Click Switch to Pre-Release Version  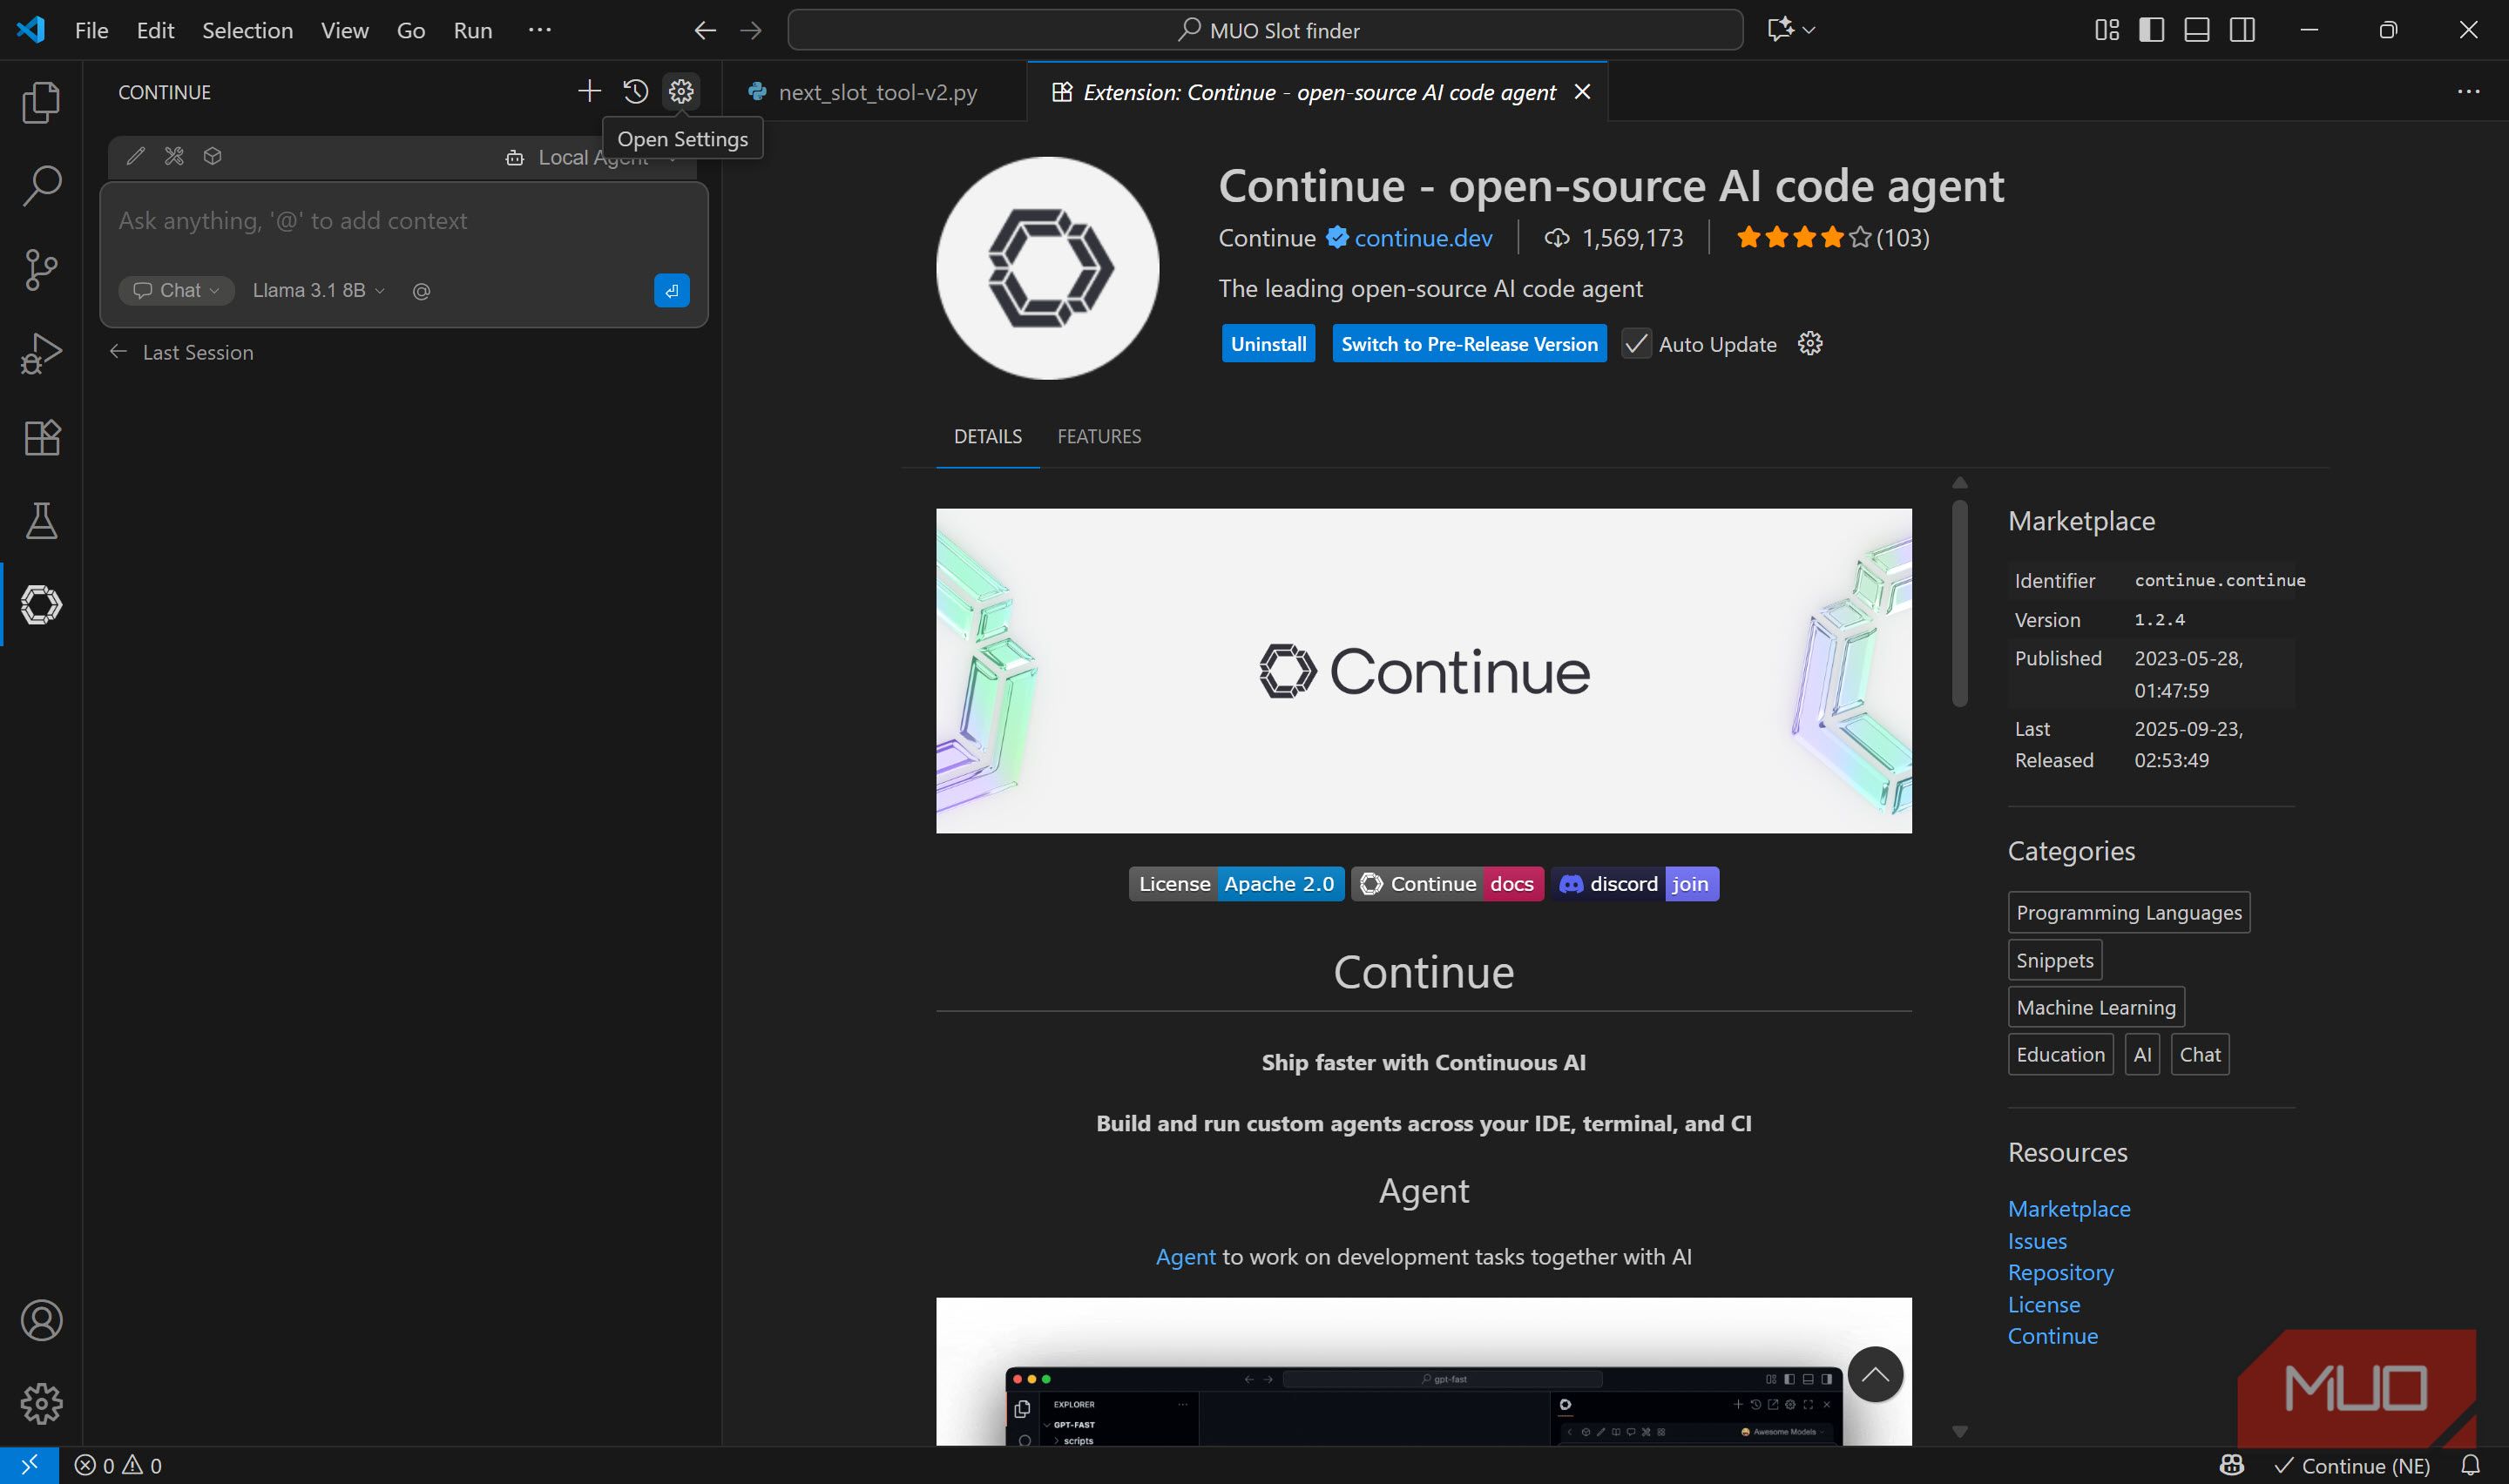(x=1469, y=344)
